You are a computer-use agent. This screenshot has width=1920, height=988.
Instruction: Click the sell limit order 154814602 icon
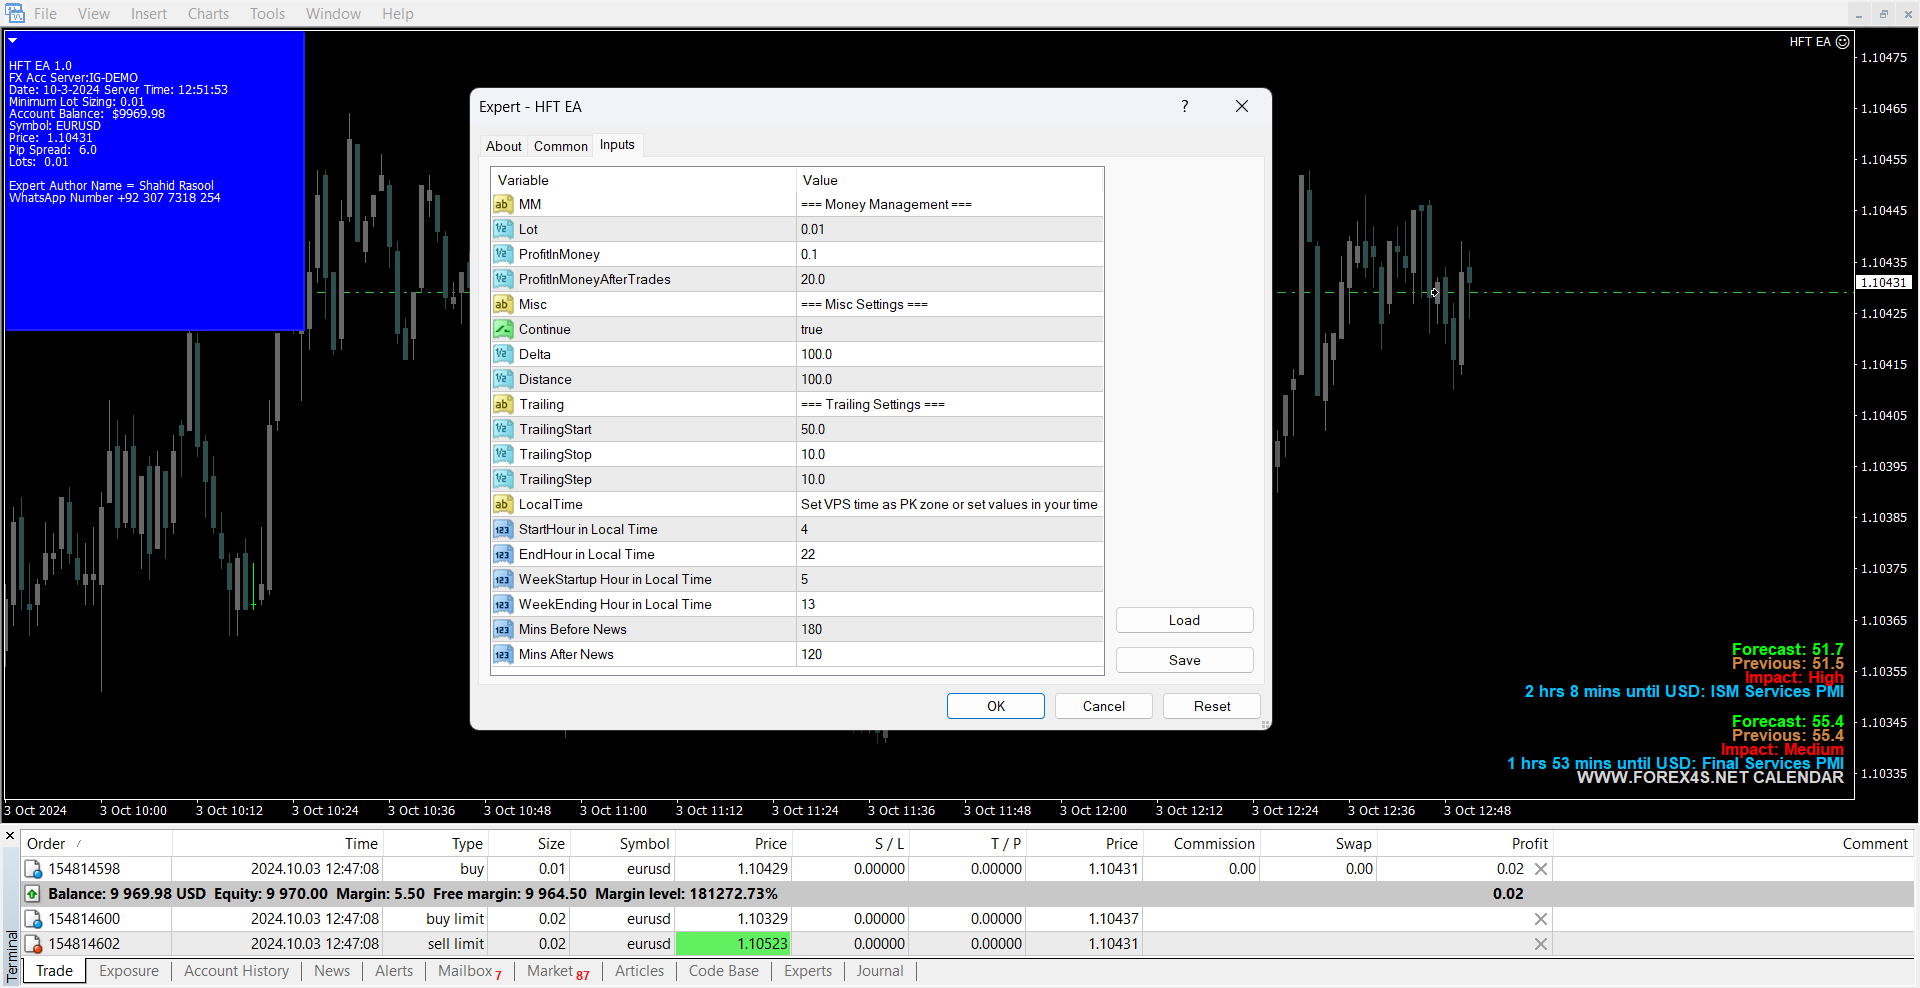click(33, 945)
